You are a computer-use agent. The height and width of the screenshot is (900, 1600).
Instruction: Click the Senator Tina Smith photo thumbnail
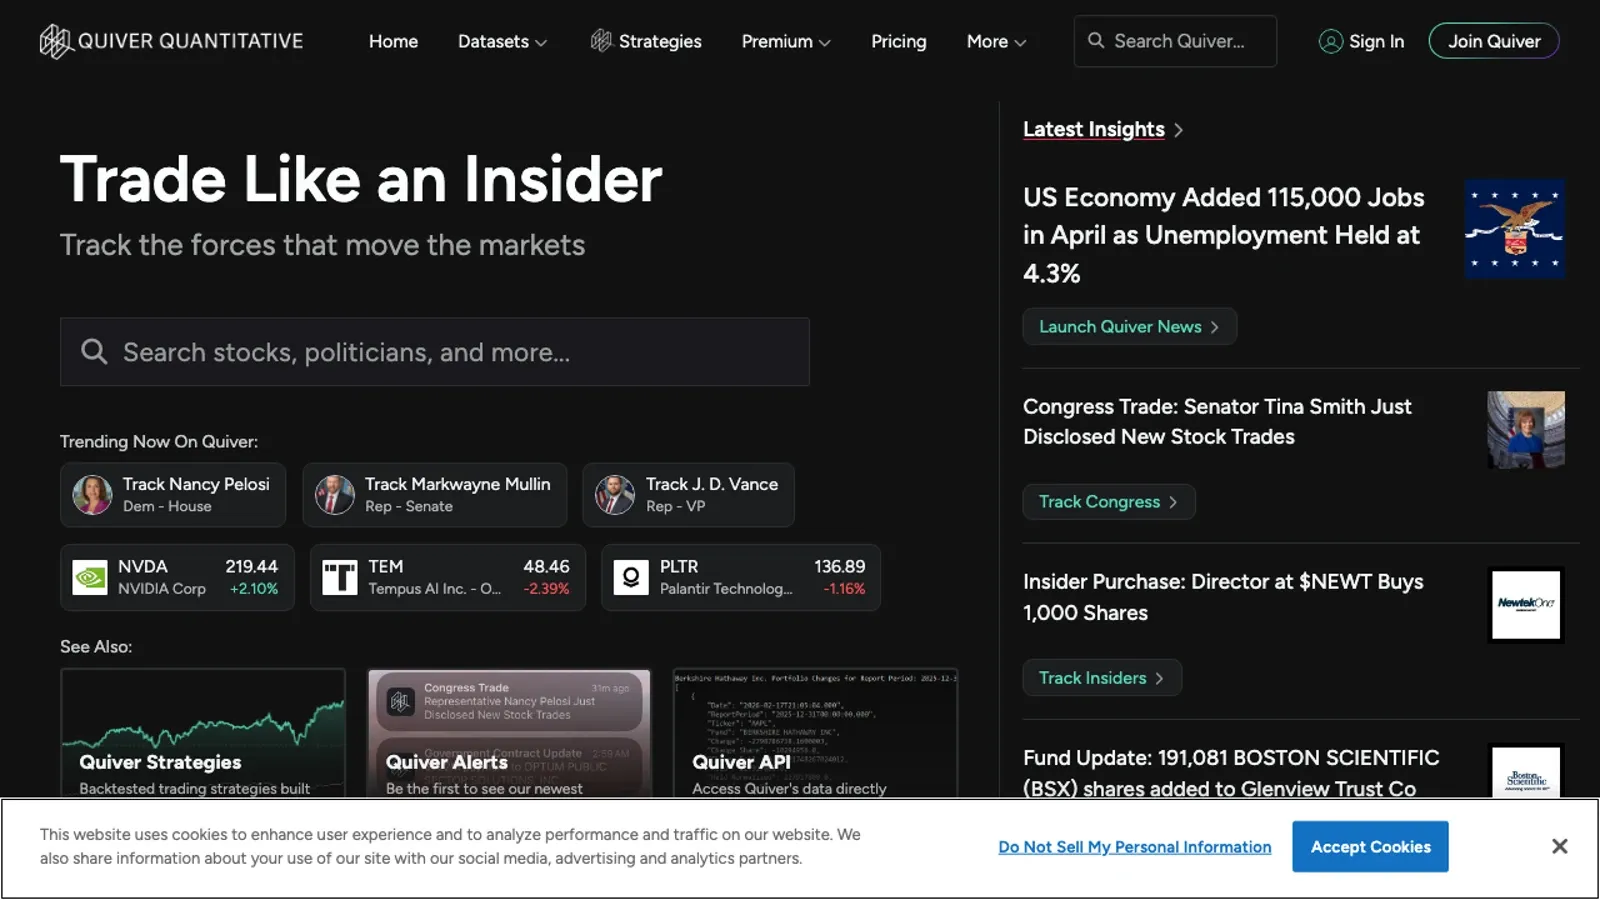click(x=1526, y=430)
